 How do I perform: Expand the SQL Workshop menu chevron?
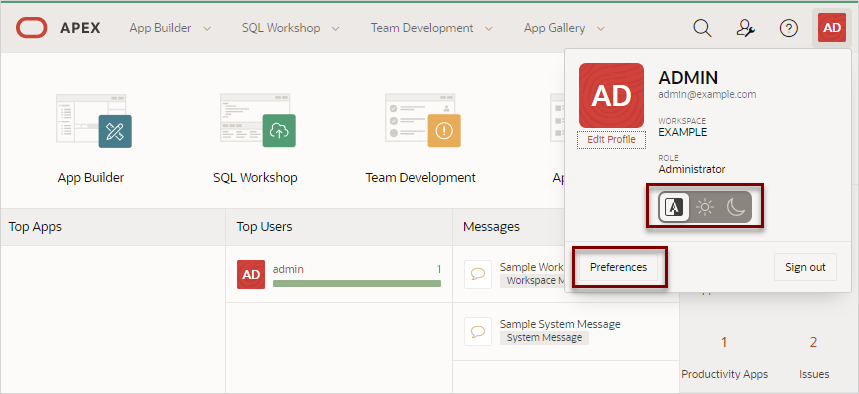tap(335, 28)
